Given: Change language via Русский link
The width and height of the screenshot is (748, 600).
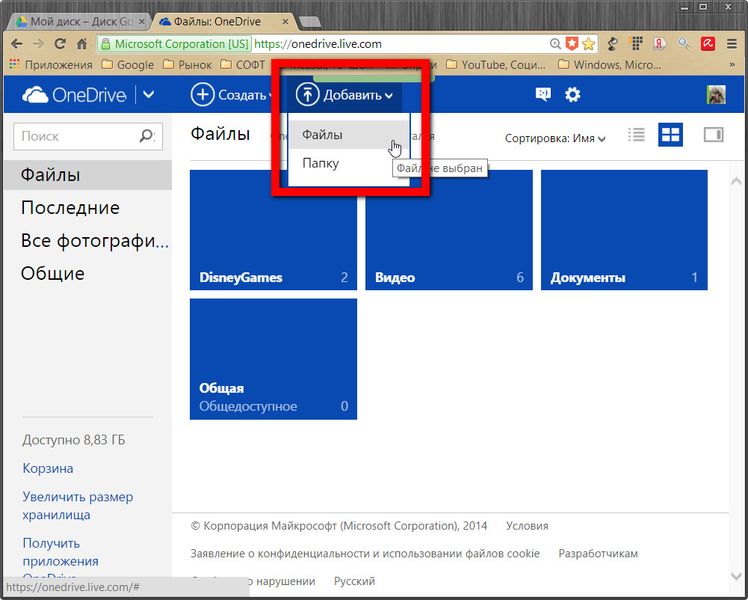Looking at the screenshot, I should 354,581.
